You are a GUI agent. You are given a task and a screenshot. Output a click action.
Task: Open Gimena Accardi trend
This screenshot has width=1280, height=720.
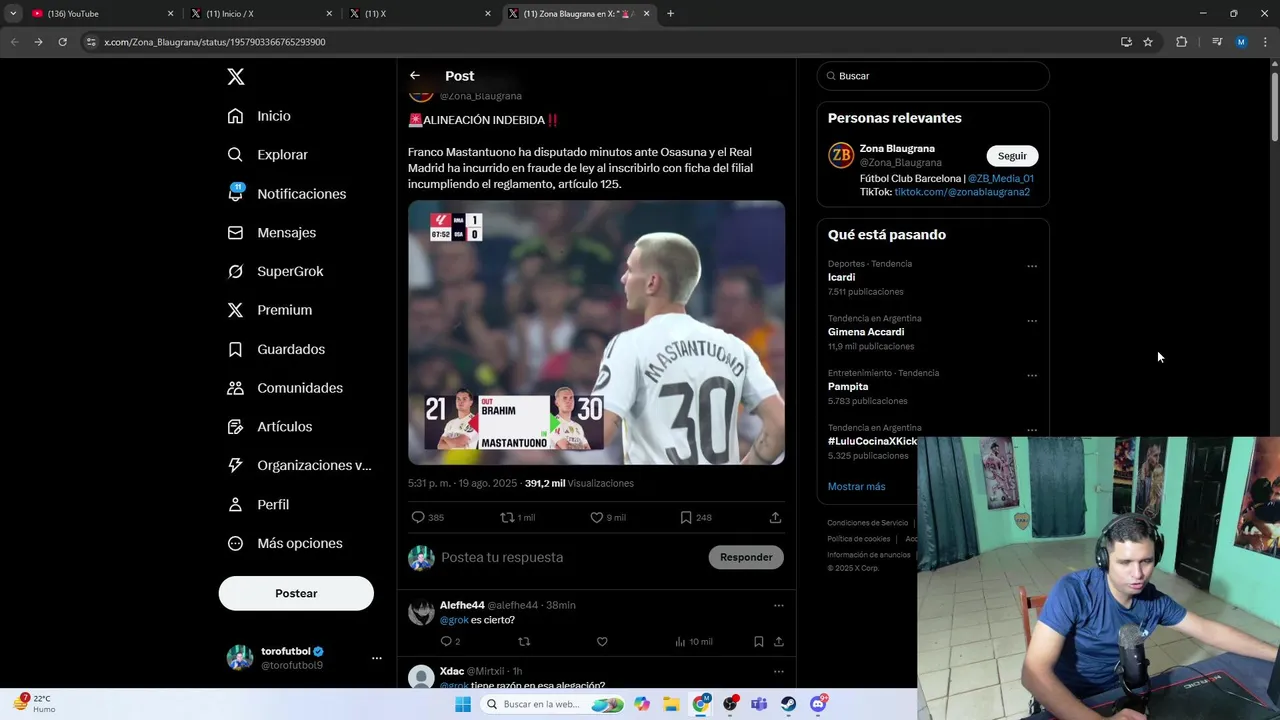(866, 332)
